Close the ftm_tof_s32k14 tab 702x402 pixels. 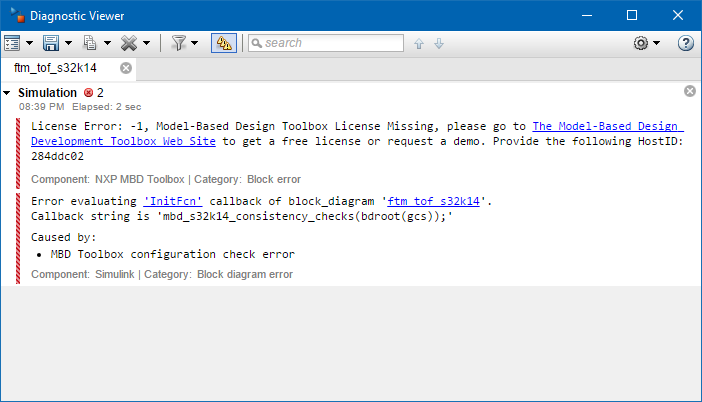126,68
